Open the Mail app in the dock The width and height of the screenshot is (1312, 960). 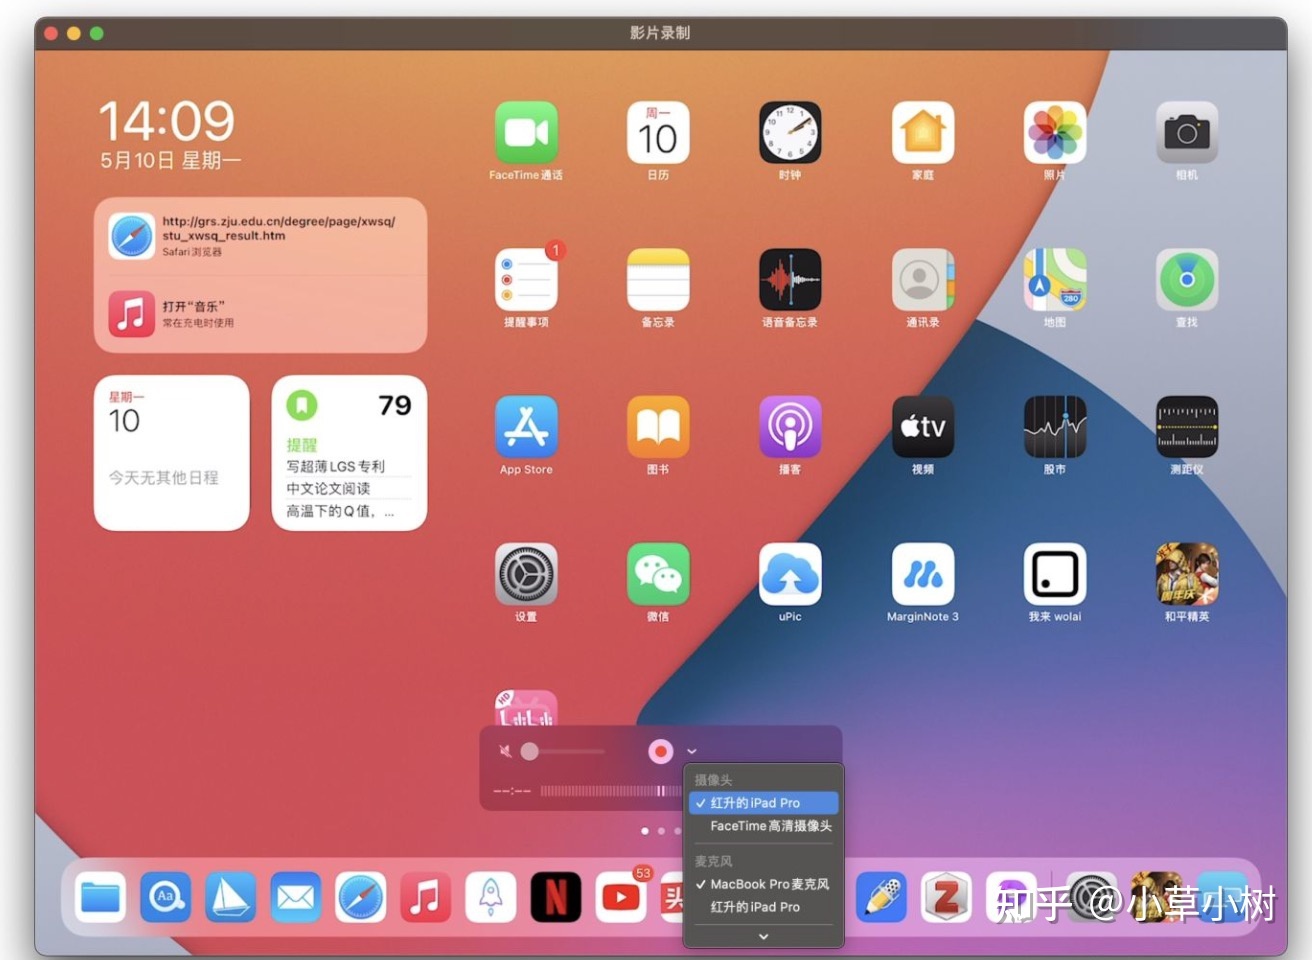pos(295,897)
